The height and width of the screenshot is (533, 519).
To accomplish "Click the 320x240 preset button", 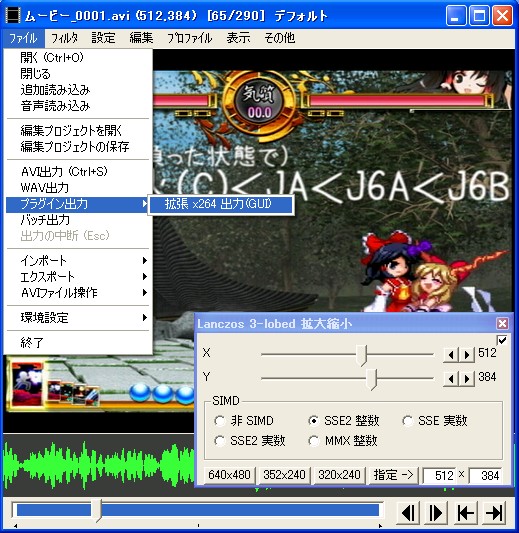I will (x=339, y=475).
